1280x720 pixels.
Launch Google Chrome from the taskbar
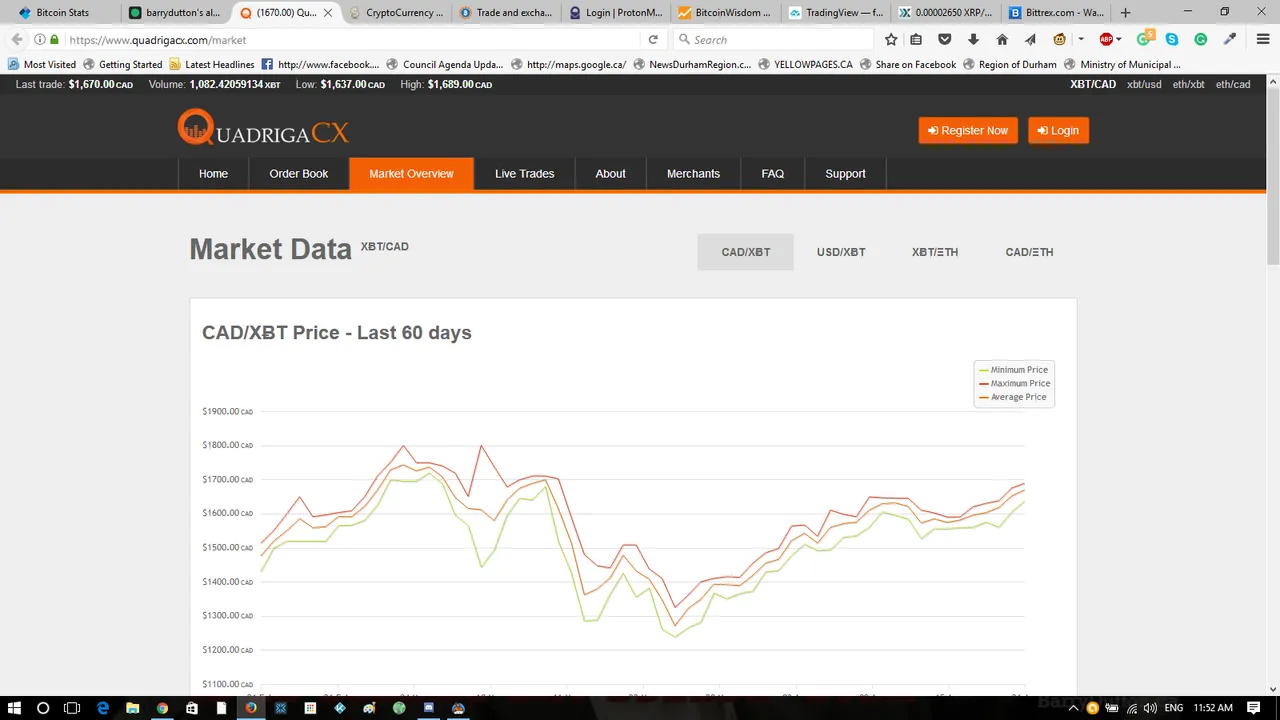click(x=162, y=708)
